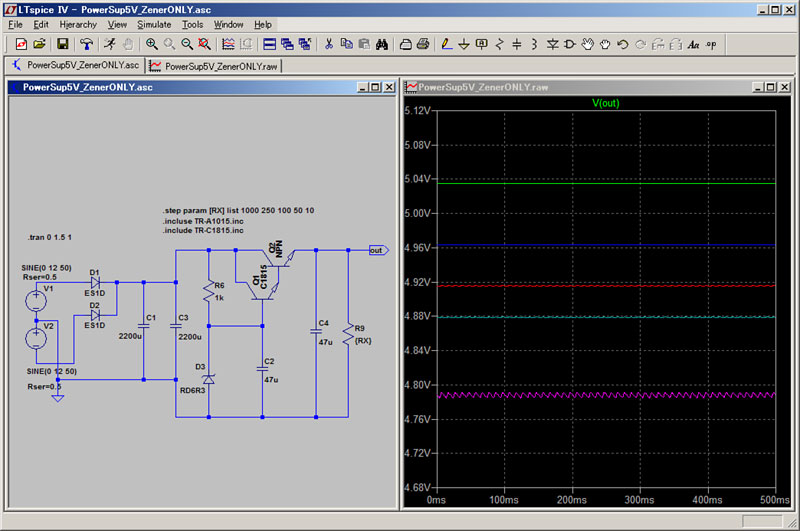
Task: Click the .step param [RX] list directive
Action: point(238,210)
